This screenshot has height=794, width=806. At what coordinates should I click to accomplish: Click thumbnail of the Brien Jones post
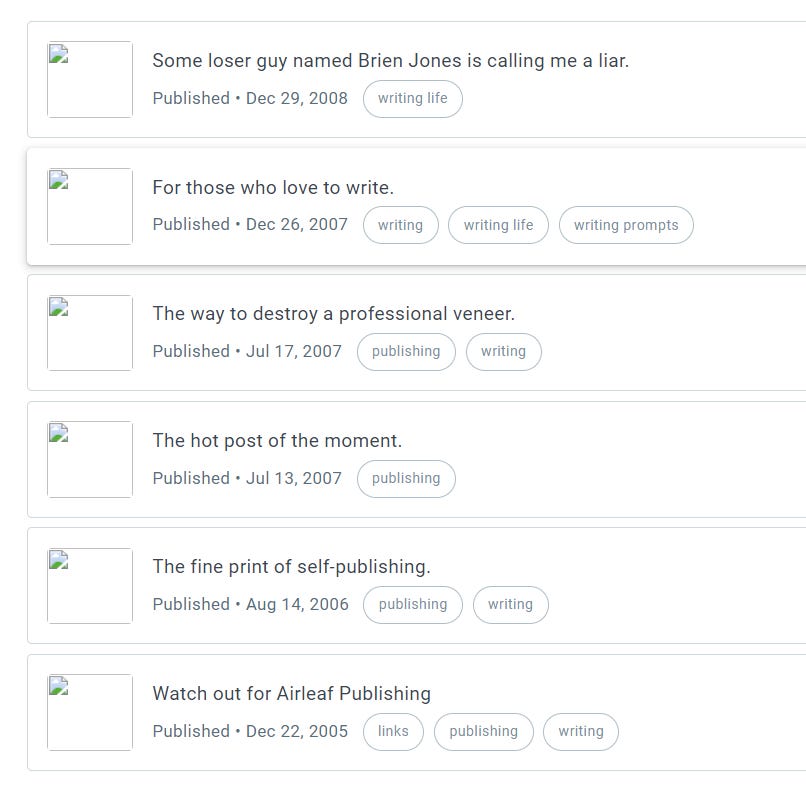click(90, 80)
